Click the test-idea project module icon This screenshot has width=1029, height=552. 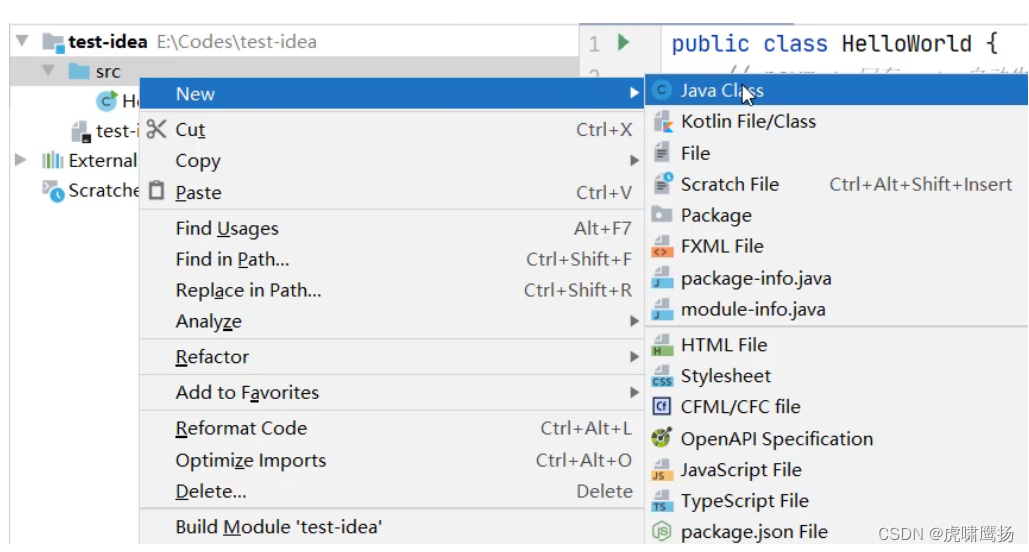coord(53,43)
